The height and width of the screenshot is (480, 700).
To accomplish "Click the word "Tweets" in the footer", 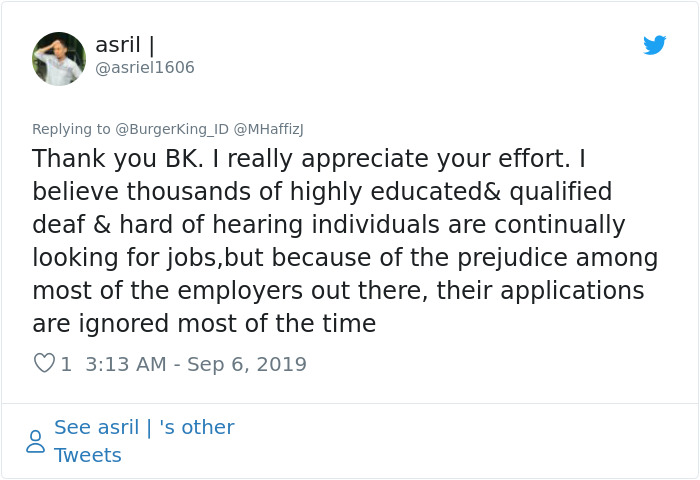I will pos(88,455).
